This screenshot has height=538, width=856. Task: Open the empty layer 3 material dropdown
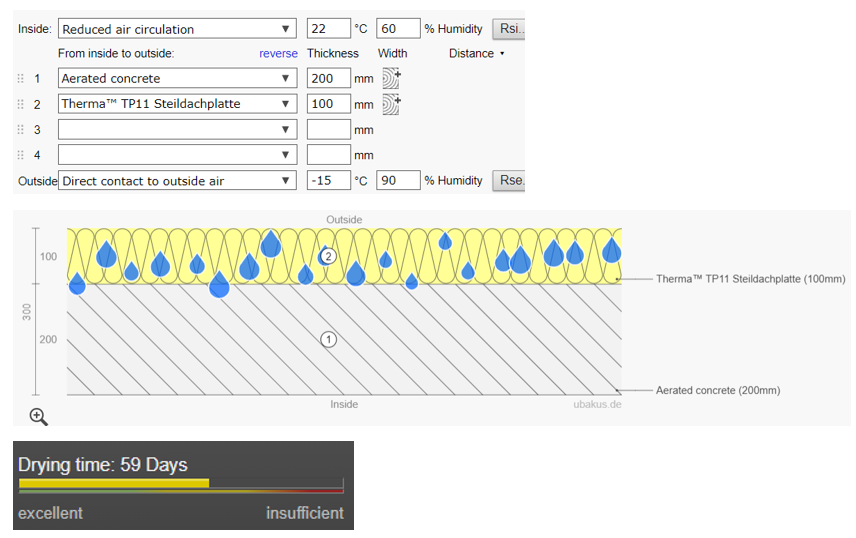coord(178,130)
